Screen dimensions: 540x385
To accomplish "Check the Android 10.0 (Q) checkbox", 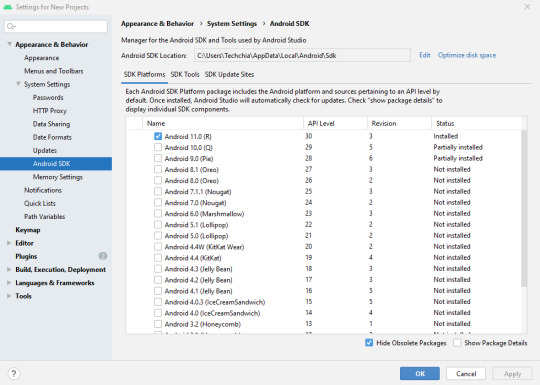I will (158, 147).
